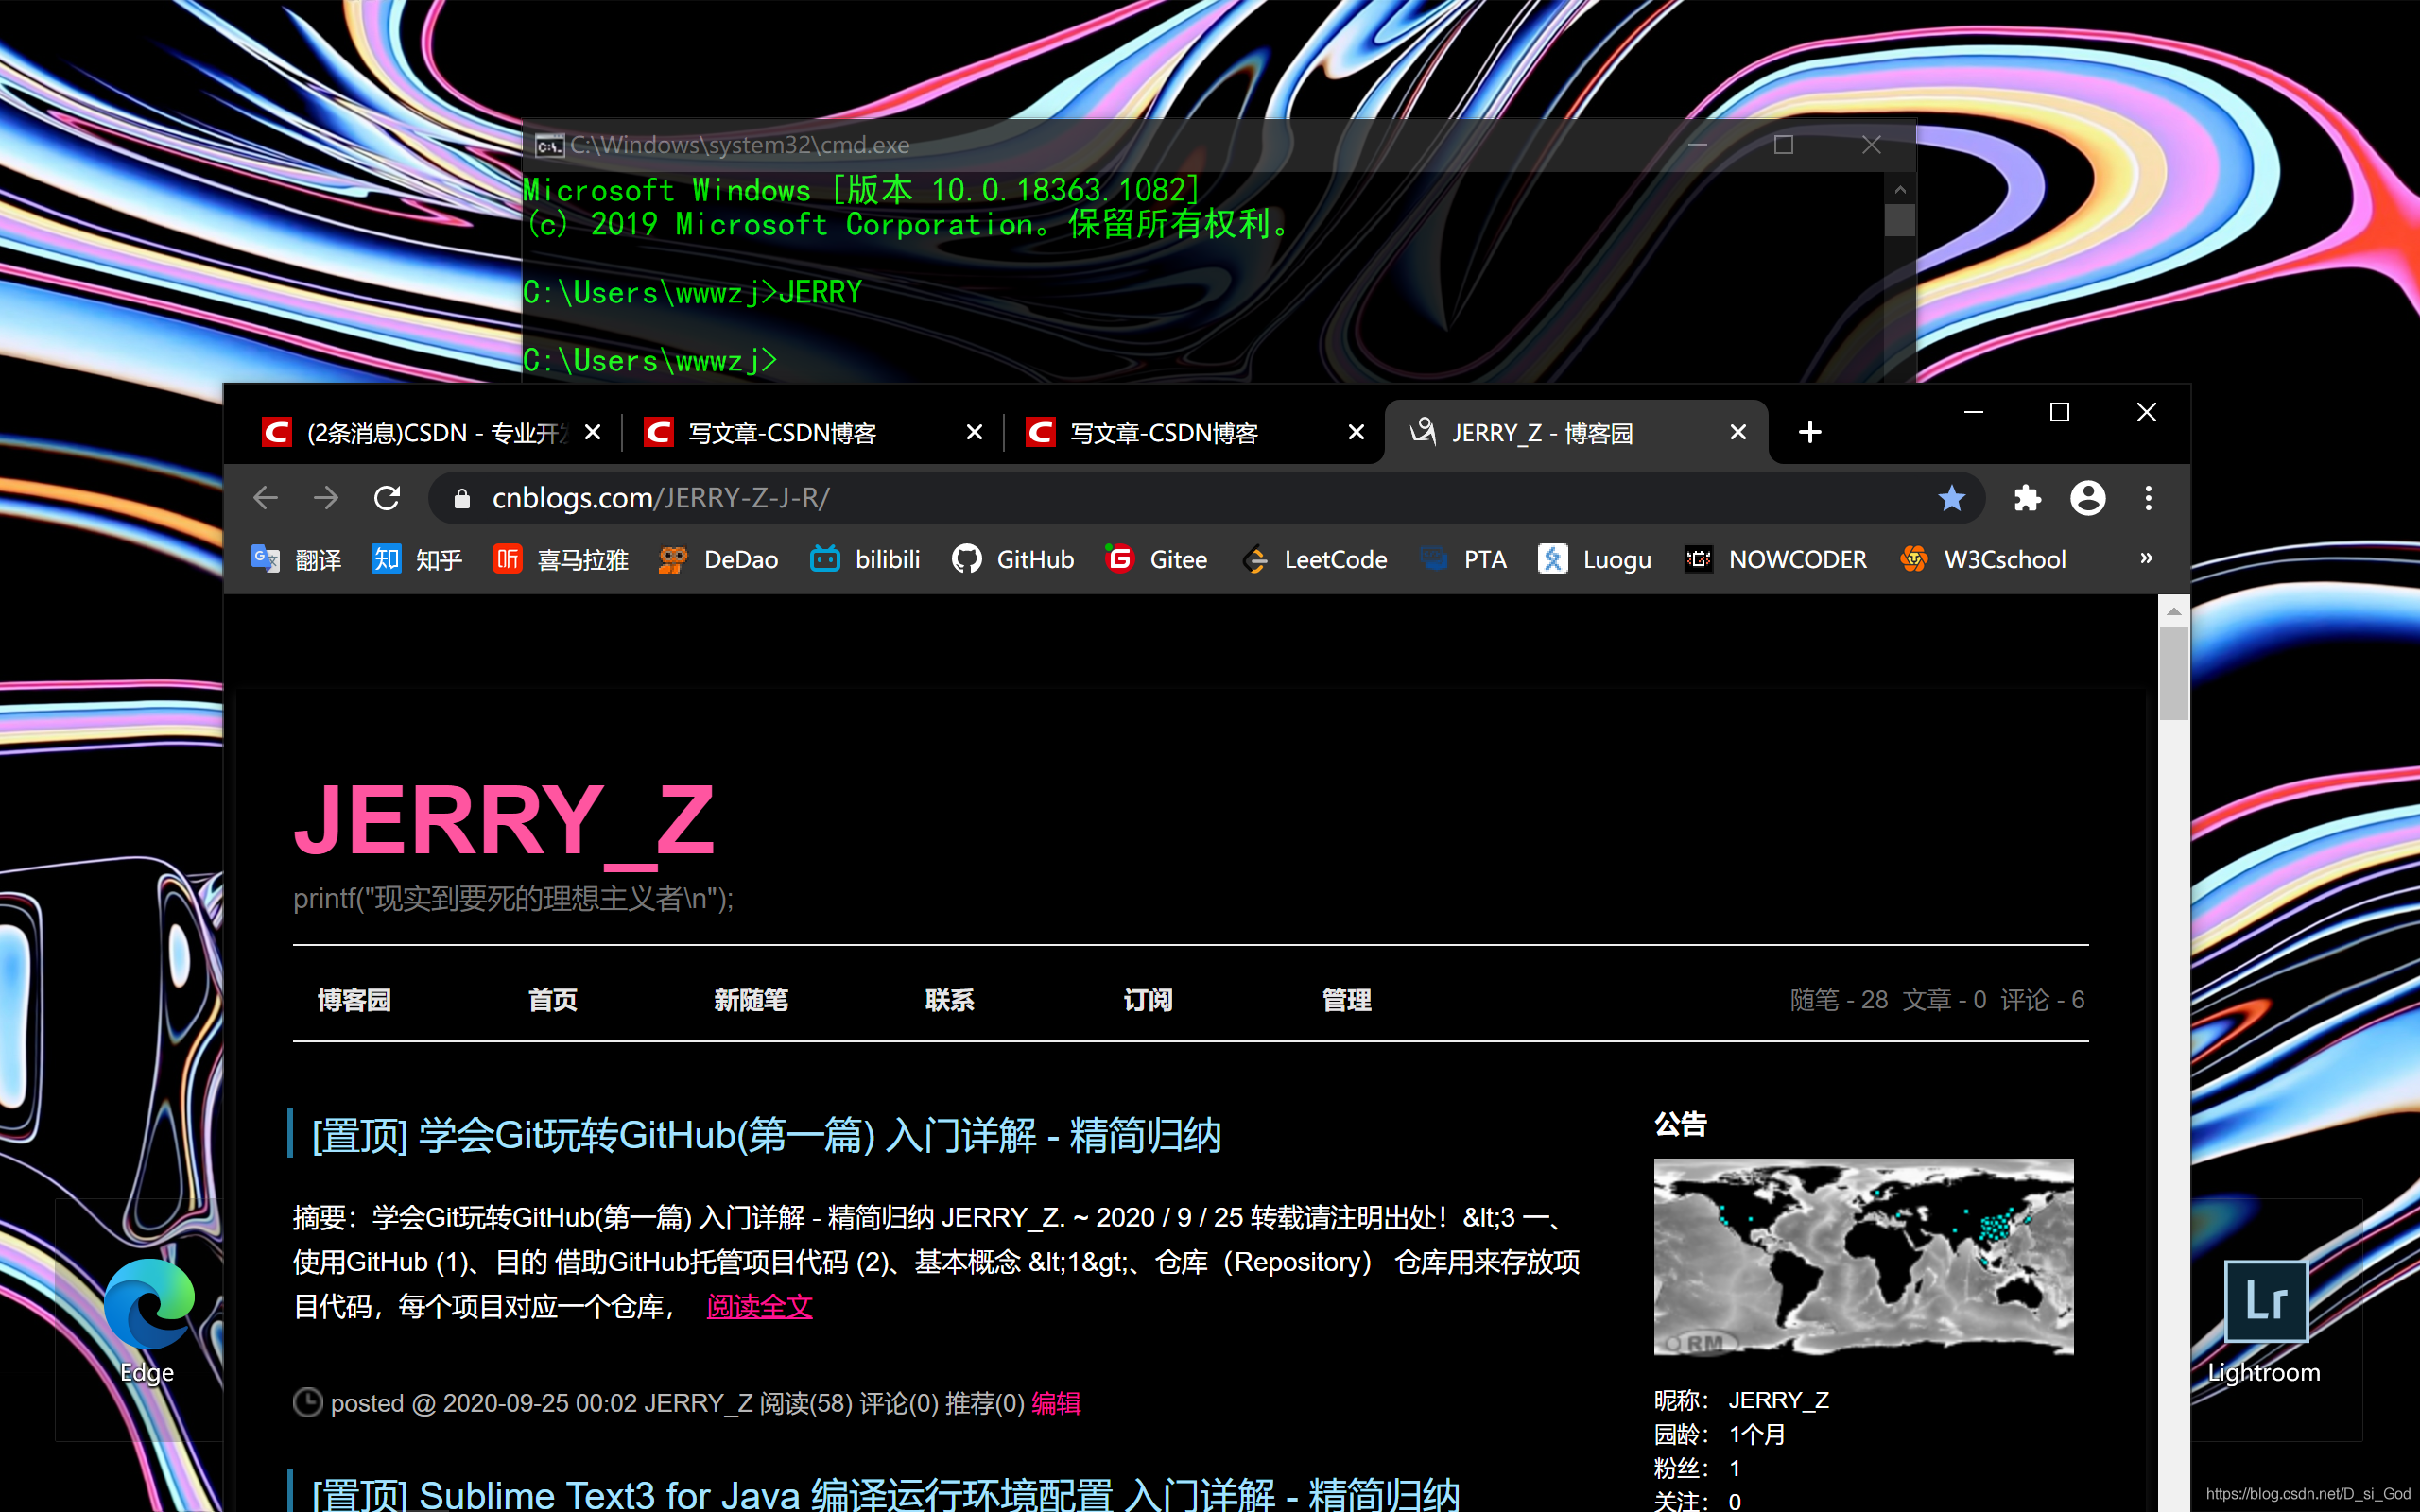Click the bookmark star icon
The height and width of the screenshot is (1512, 2420).
pos(1951,498)
